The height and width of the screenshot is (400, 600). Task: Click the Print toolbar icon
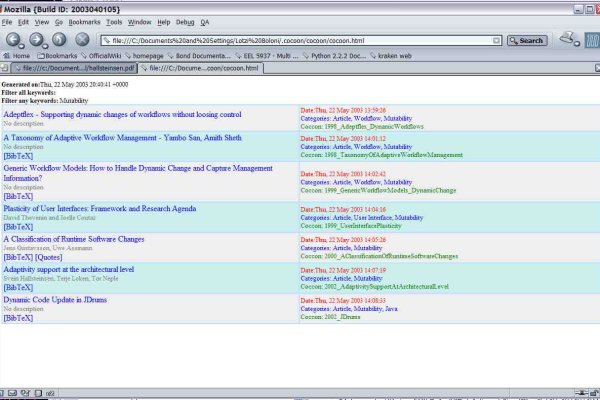point(567,40)
